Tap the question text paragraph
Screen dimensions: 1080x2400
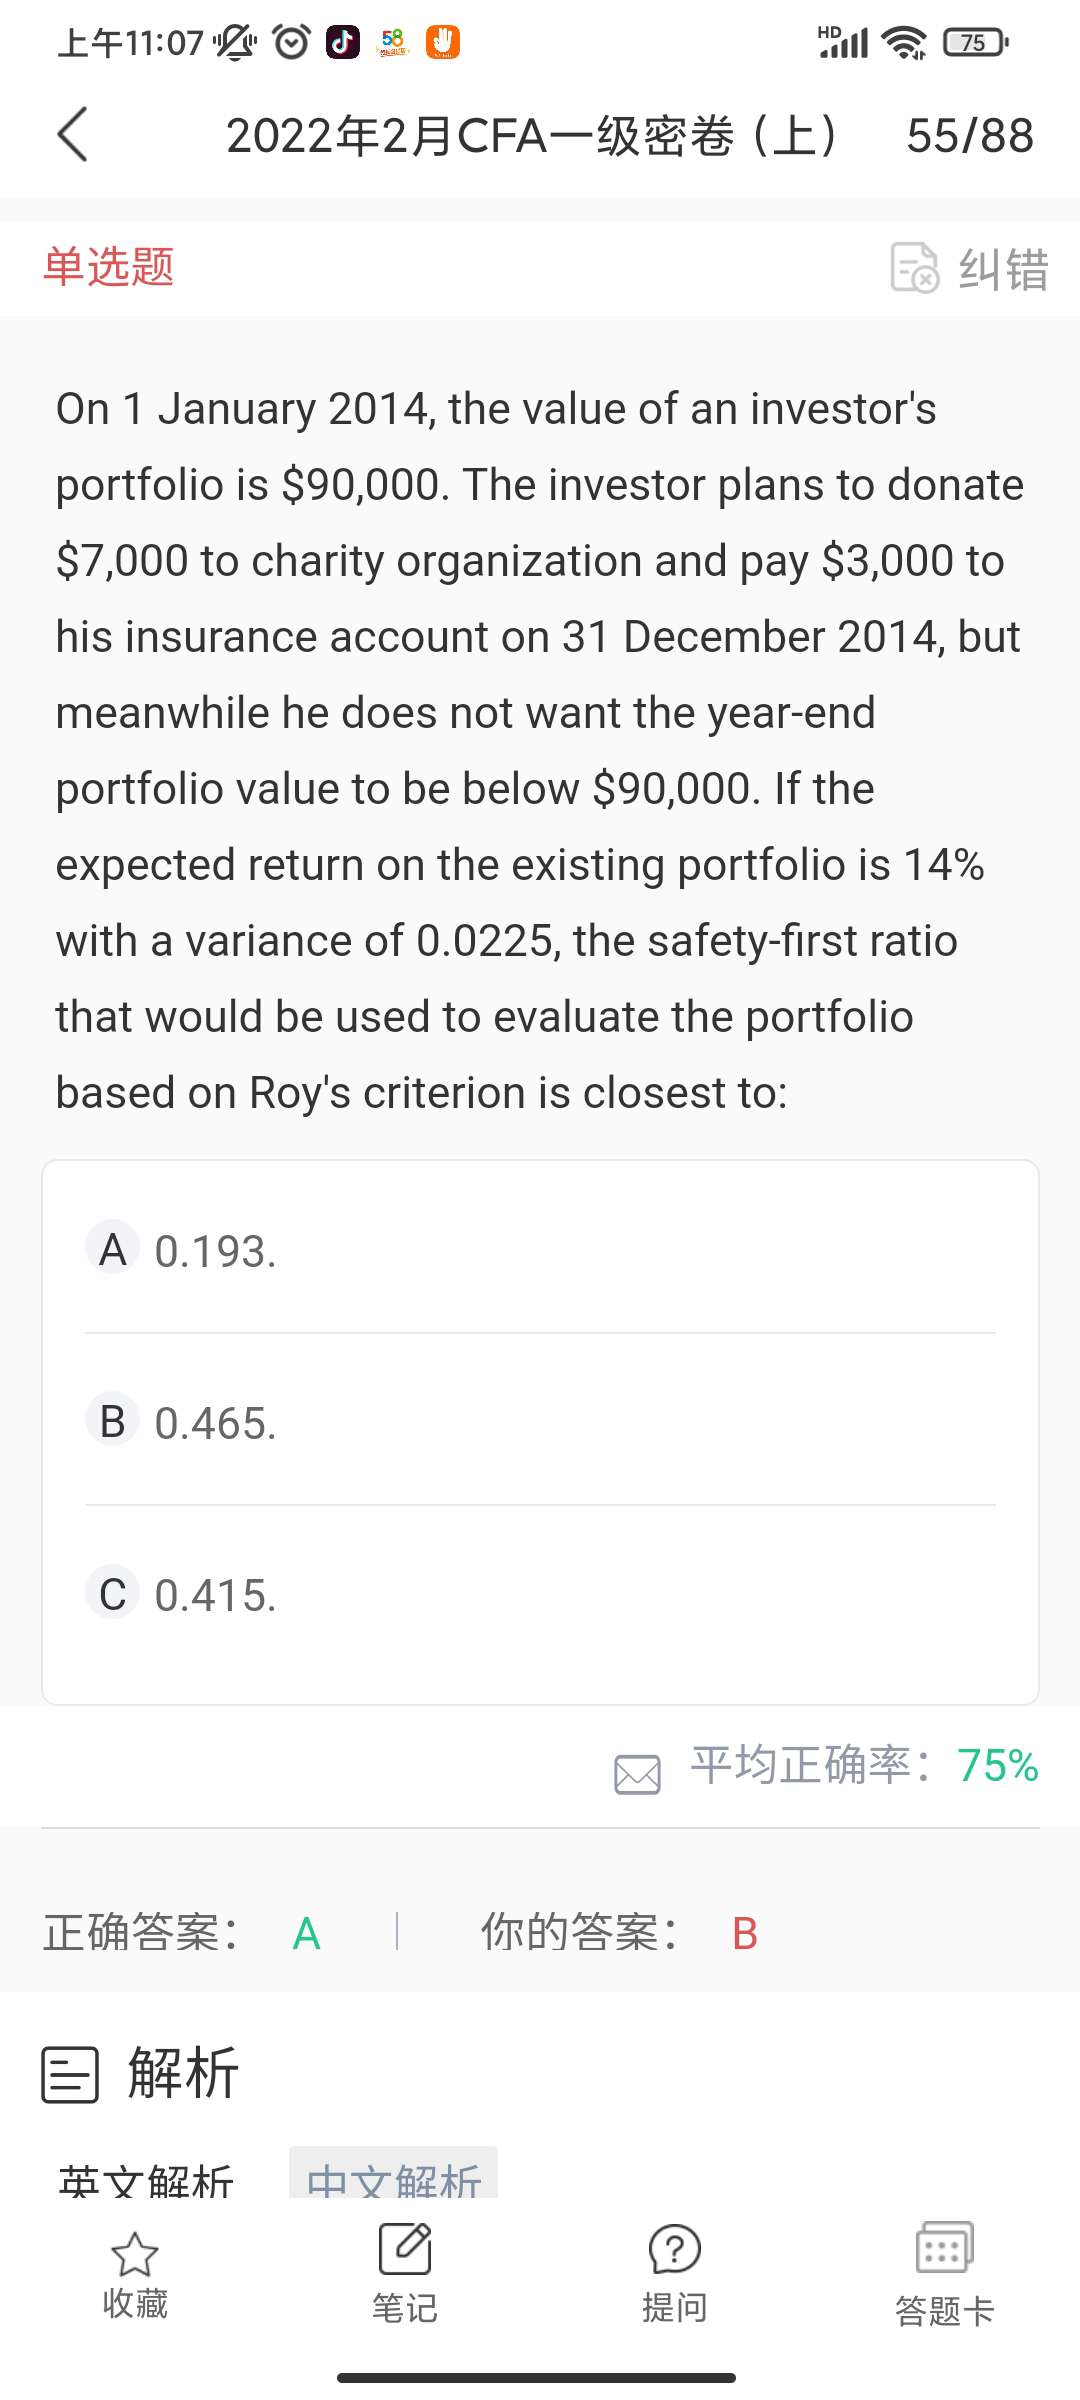tap(540, 750)
